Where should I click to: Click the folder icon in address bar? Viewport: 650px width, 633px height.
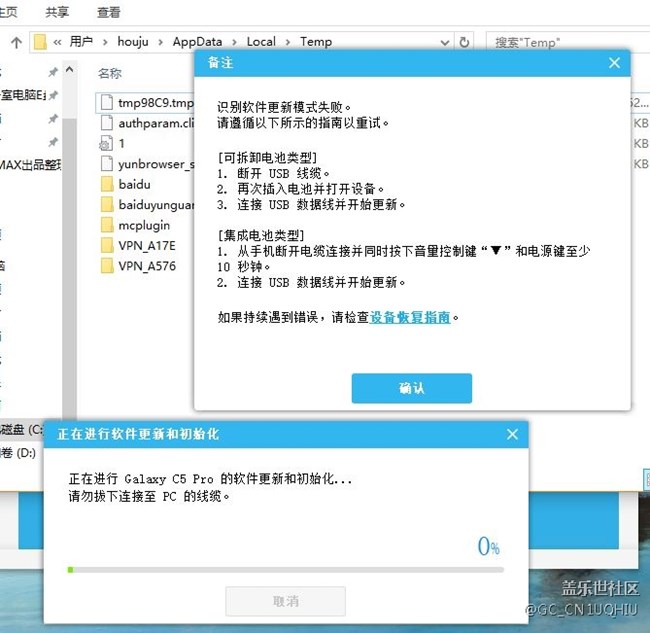[x=40, y=42]
